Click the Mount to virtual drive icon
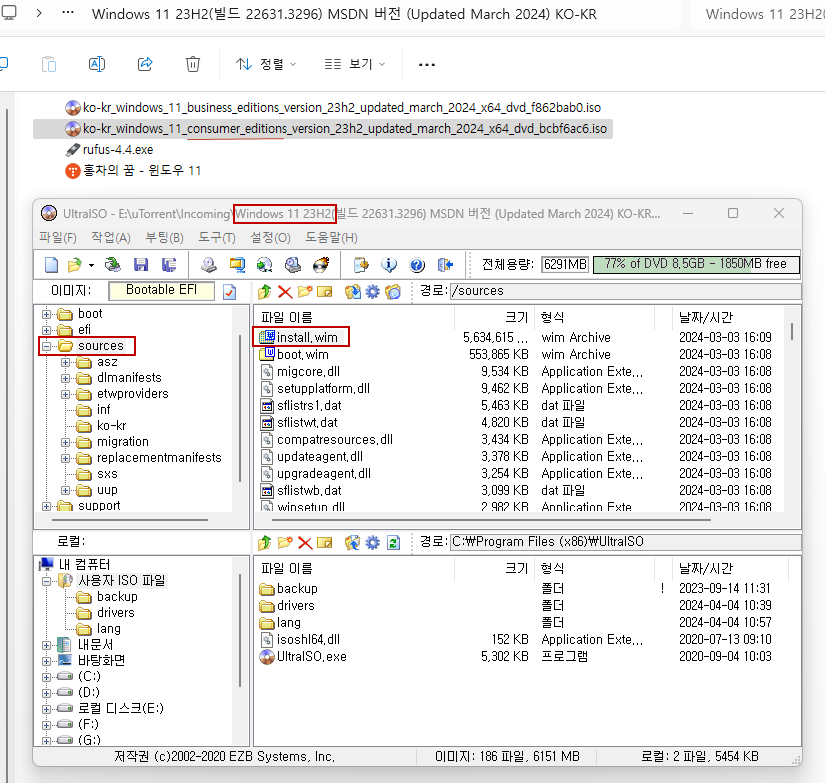 click(293, 265)
